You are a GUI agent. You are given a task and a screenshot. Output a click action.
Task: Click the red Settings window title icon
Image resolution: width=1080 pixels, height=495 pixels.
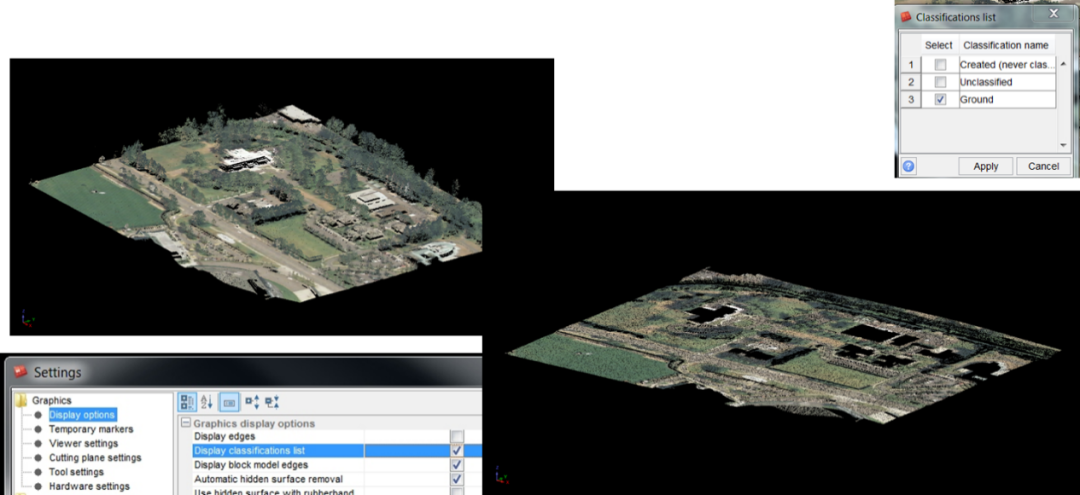pos(21,372)
